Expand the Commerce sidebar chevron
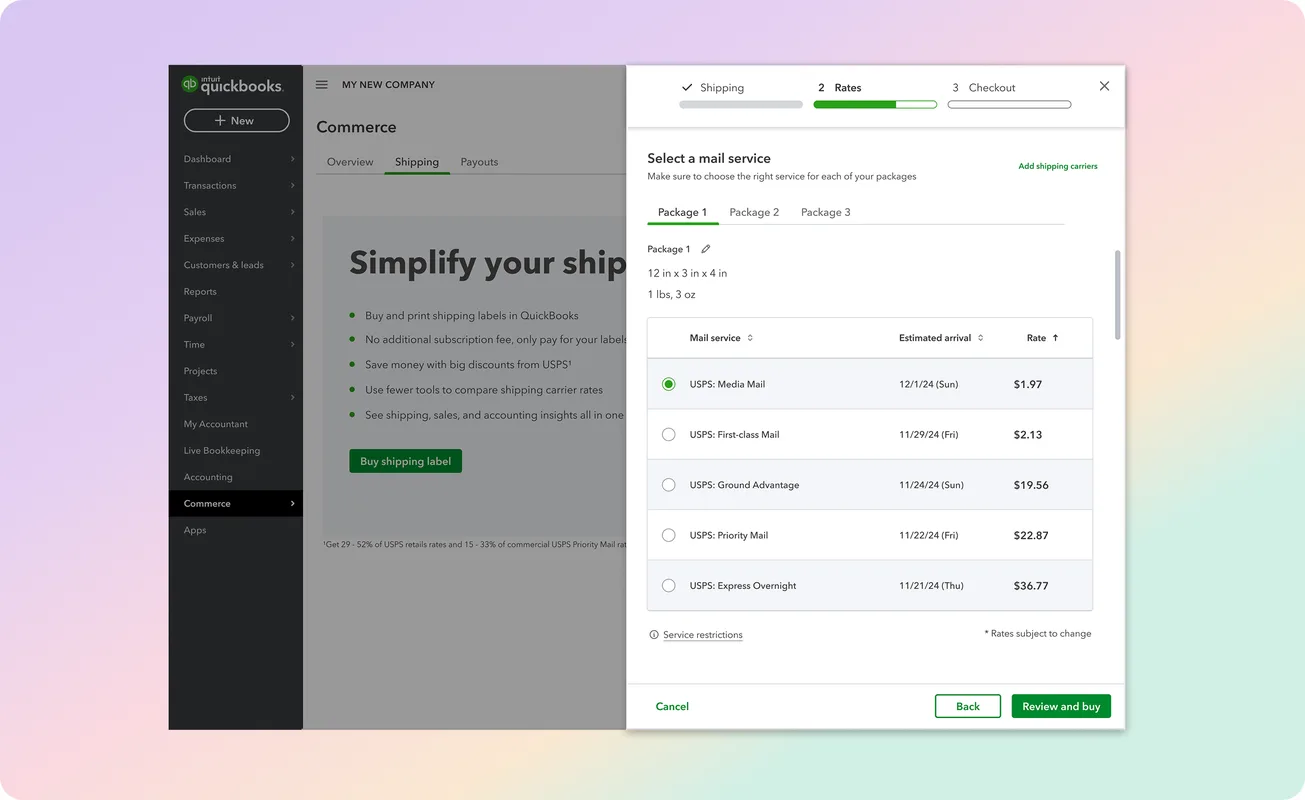 tap(292, 503)
